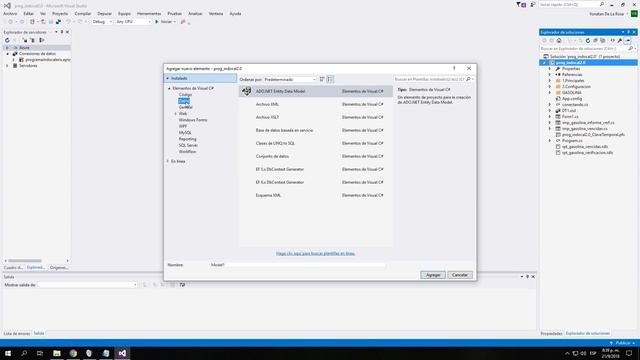Pick Clases de LINQ to SQL template
Image resolution: width=640 pixels, height=360 pixels.
(x=316, y=144)
